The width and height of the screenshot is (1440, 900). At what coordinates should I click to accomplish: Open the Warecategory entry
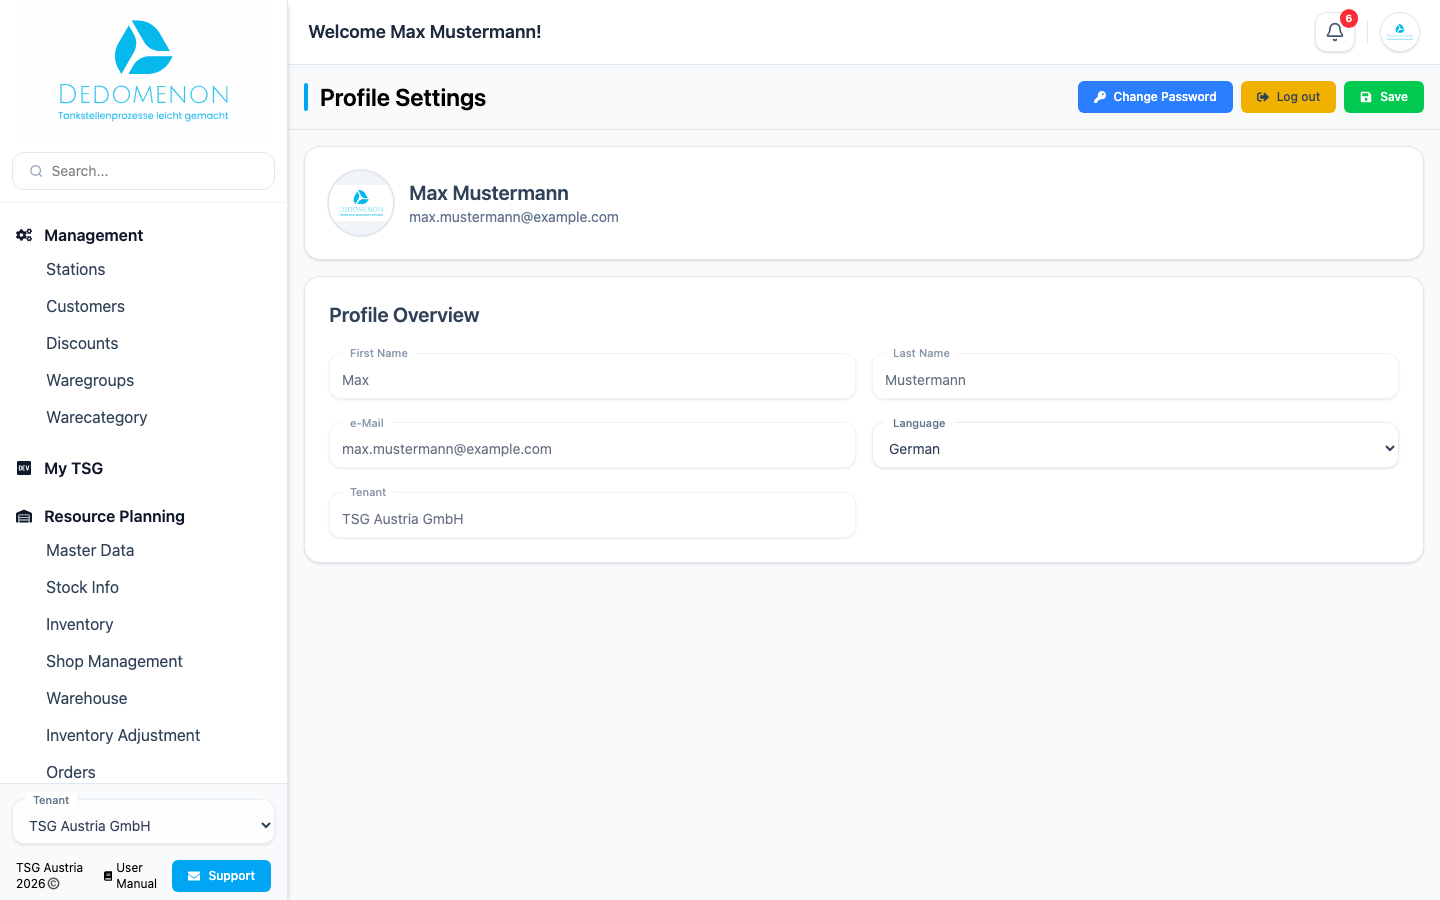pyautogui.click(x=97, y=418)
